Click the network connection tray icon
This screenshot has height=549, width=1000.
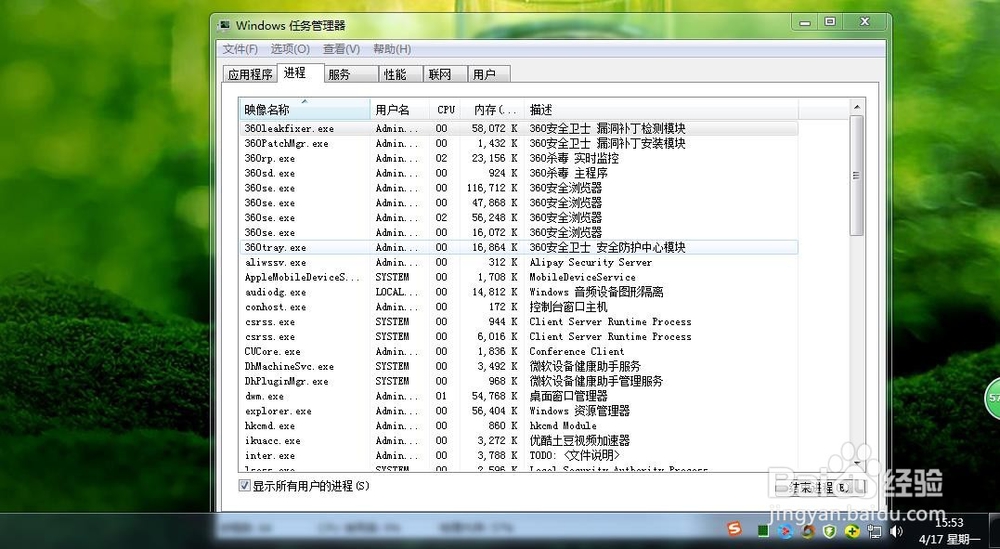coord(874,531)
